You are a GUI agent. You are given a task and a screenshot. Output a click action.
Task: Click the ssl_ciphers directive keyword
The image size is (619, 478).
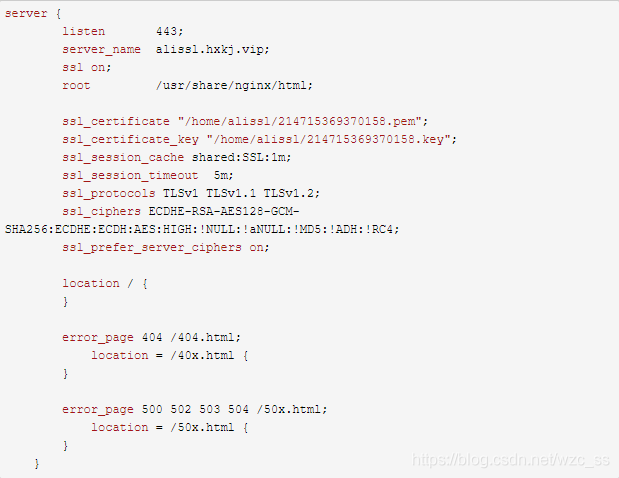[101, 212]
